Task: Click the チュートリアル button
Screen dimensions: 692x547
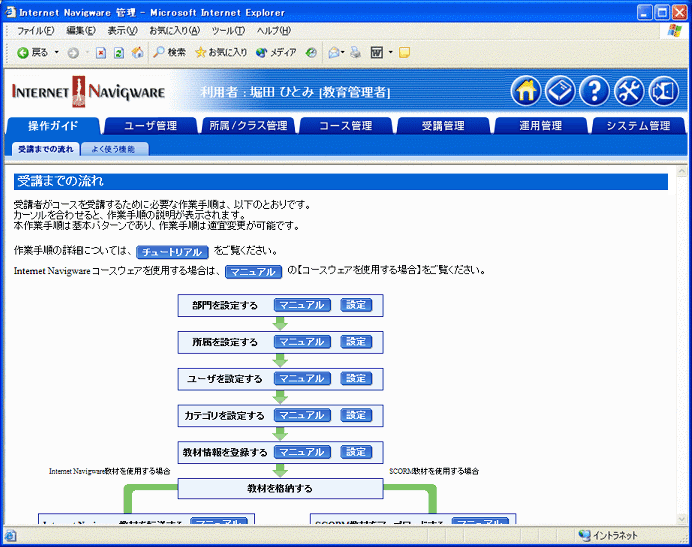Action: point(172,252)
